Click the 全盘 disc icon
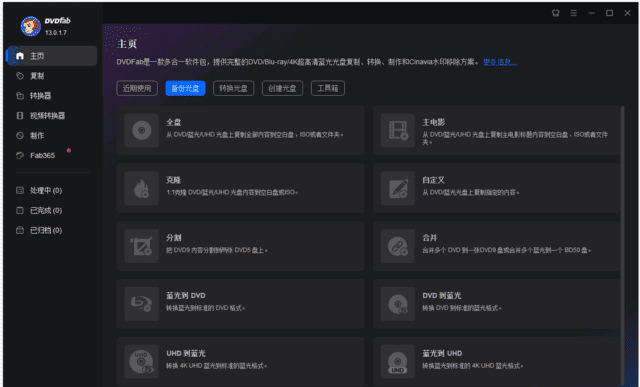640x387 pixels. 142,131
